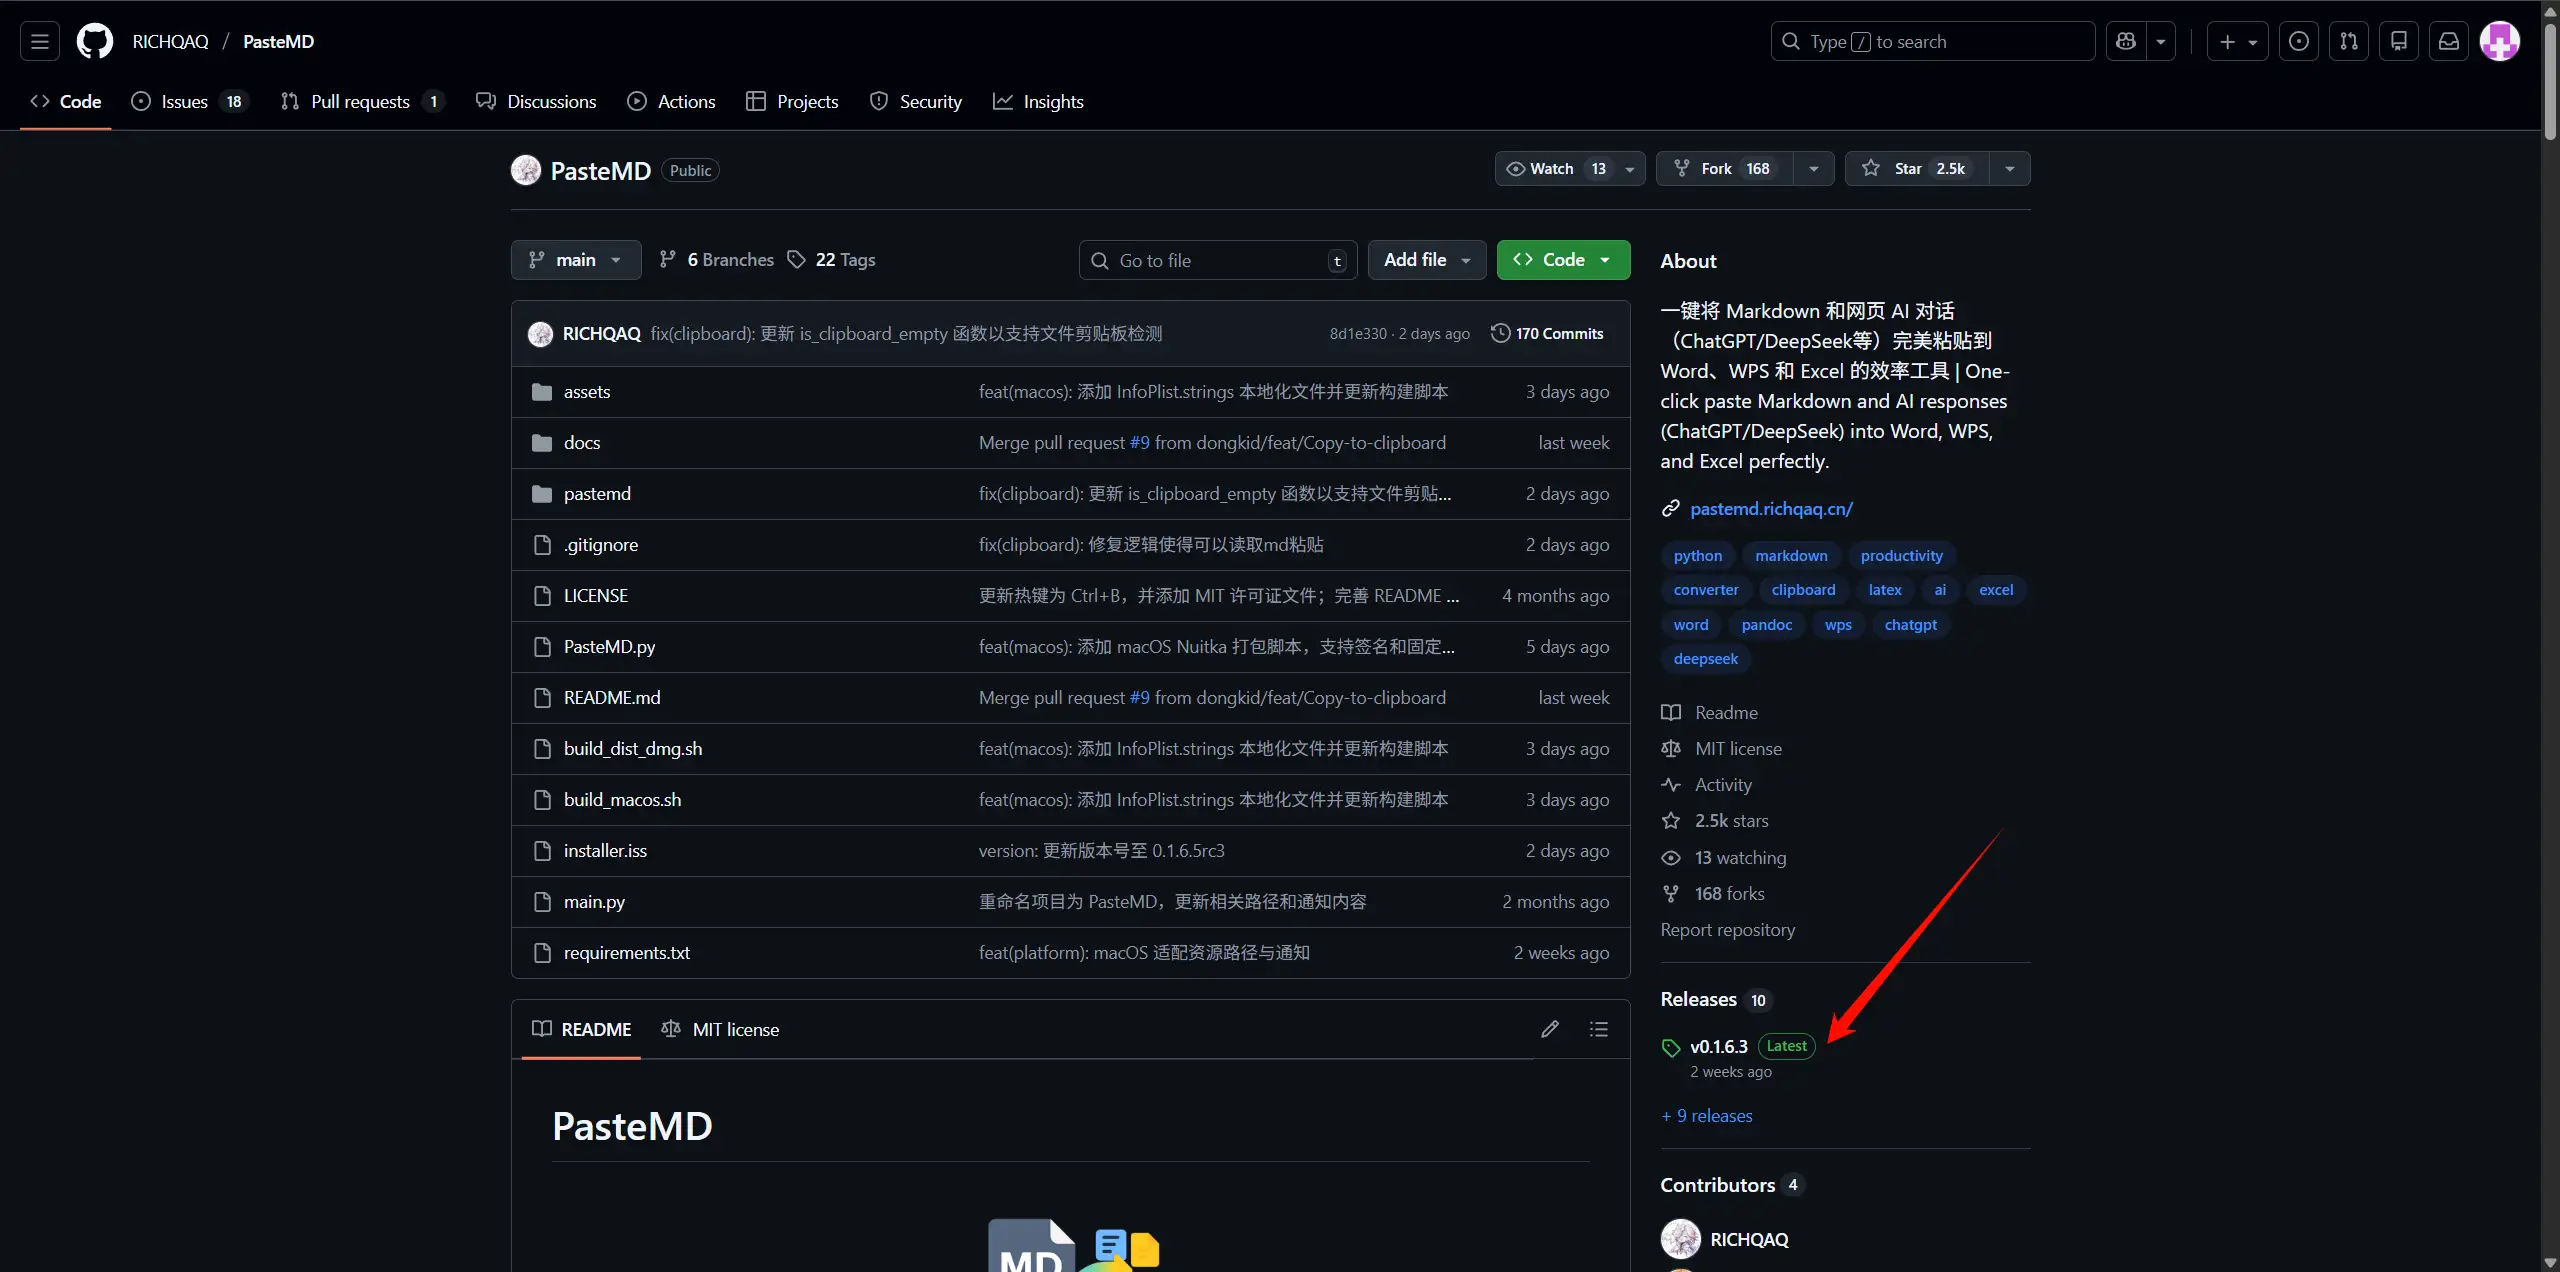Show all releases via + 9 releases
The width and height of the screenshot is (2560, 1272).
(x=1705, y=1115)
